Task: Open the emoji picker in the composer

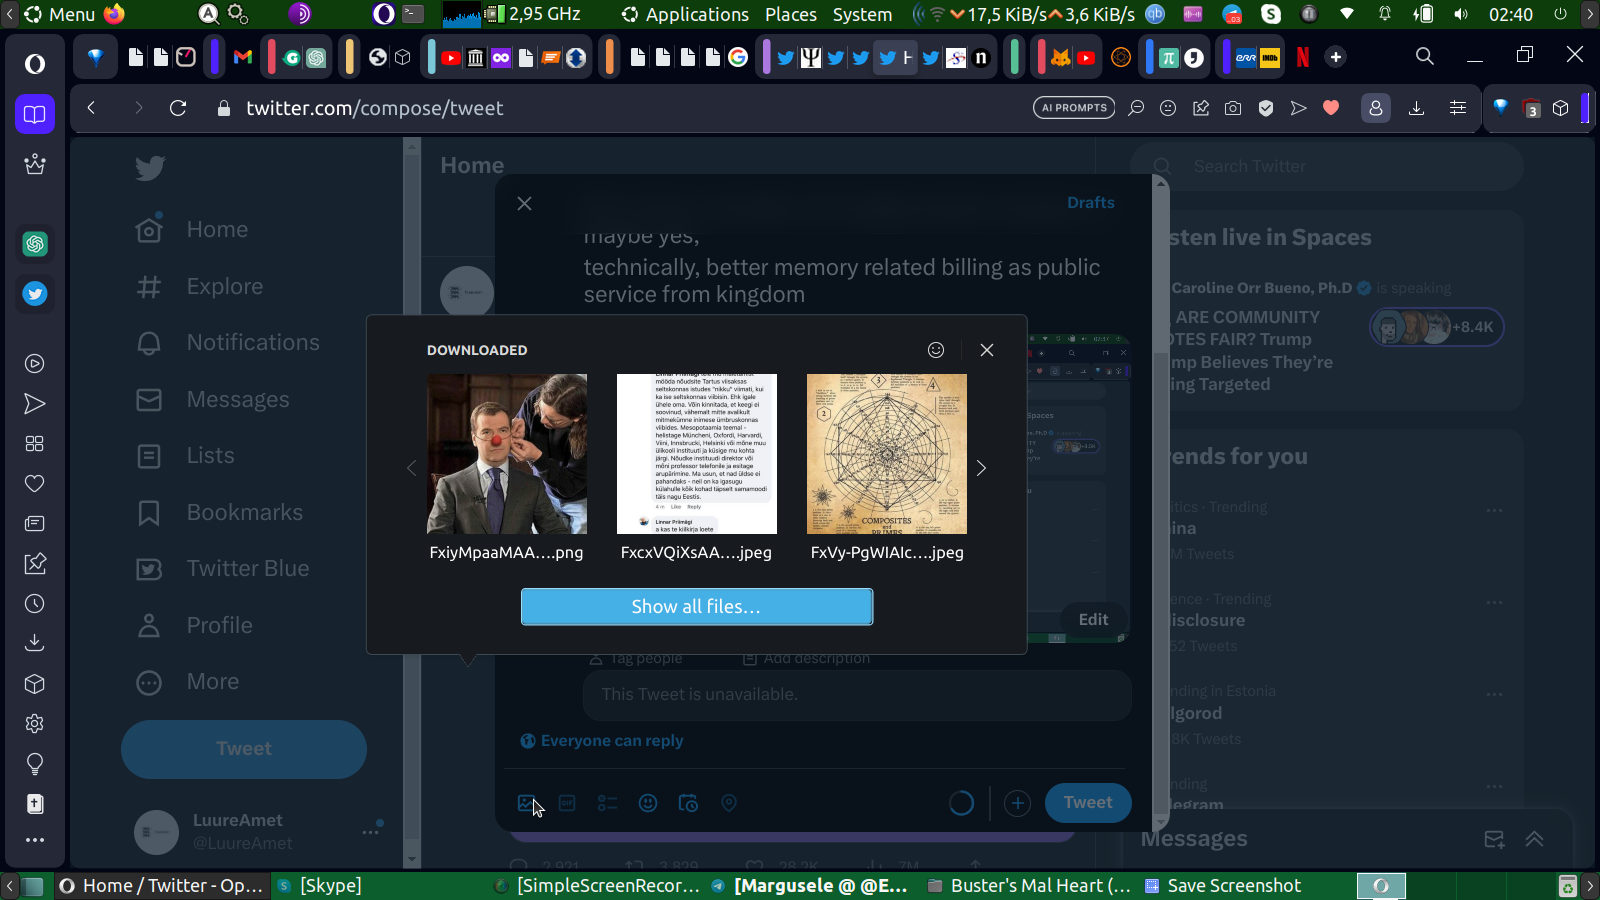Action: 648,803
